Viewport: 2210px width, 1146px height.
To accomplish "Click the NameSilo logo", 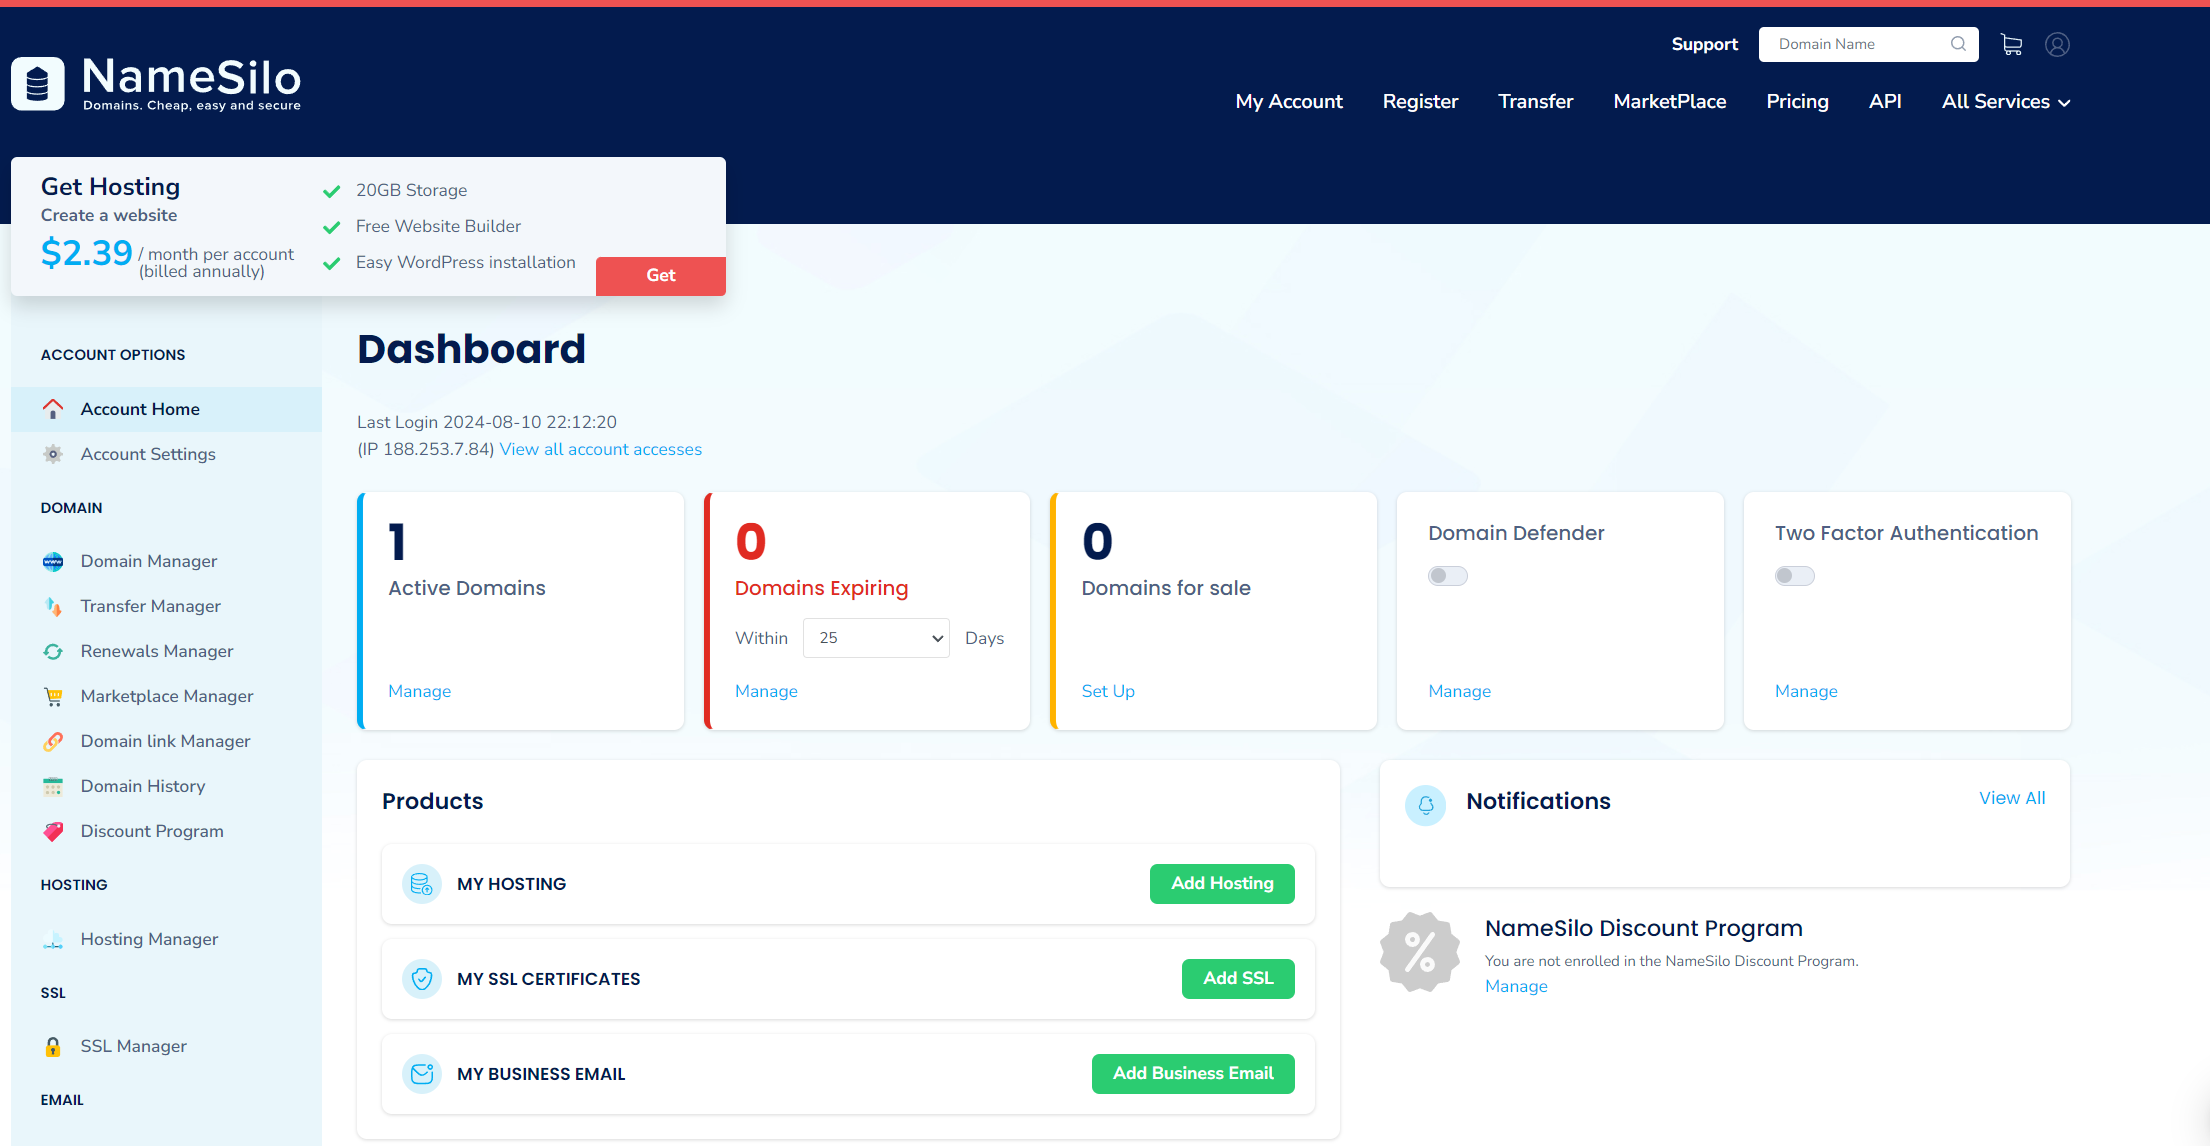I will [x=156, y=82].
